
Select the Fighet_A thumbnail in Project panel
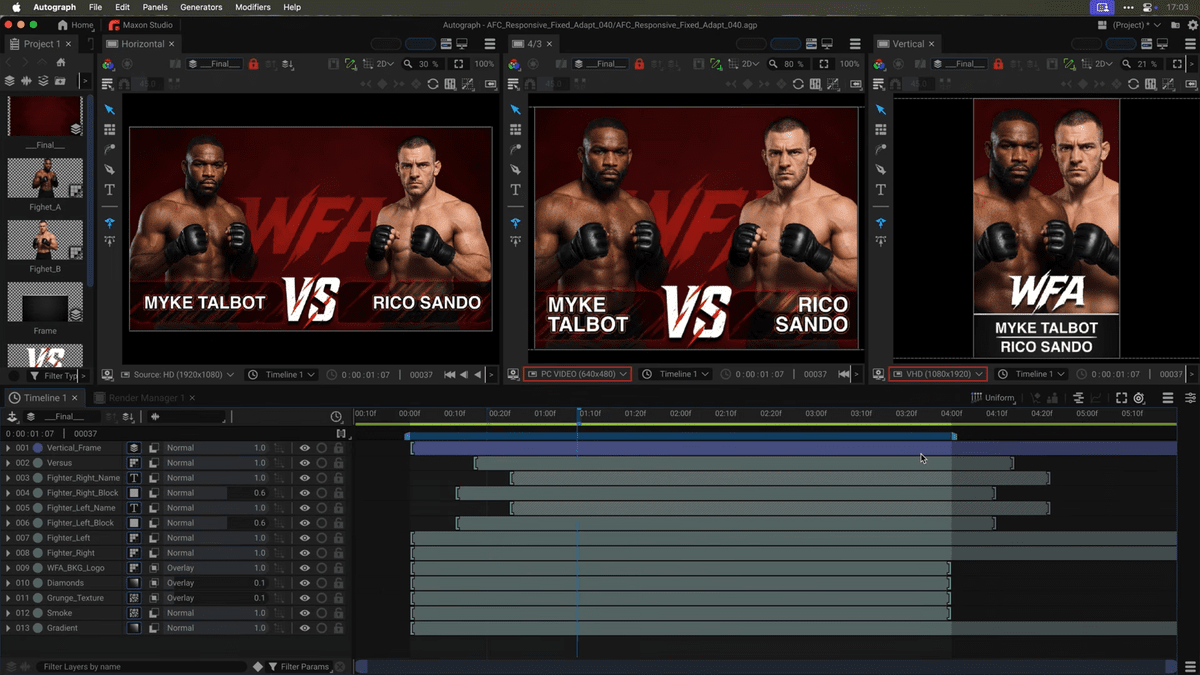point(45,180)
